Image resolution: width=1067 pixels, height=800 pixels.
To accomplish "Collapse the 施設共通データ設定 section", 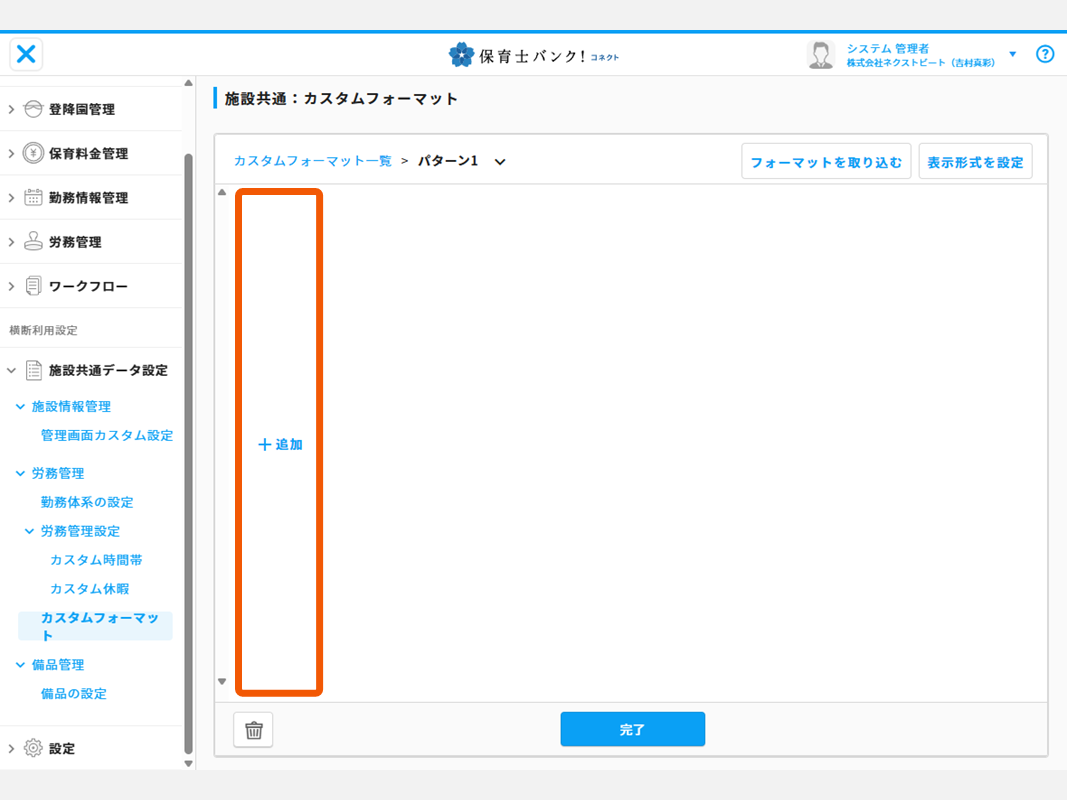I will pos(11,370).
